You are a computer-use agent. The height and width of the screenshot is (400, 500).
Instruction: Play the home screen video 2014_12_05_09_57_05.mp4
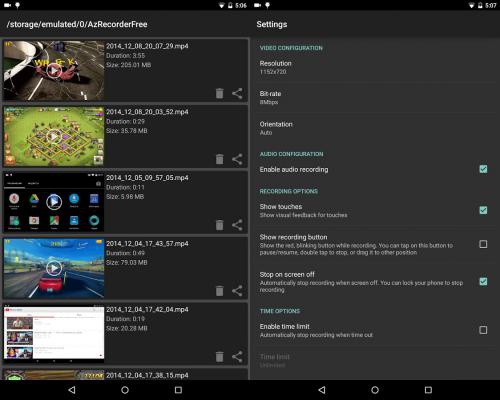click(54, 202)
